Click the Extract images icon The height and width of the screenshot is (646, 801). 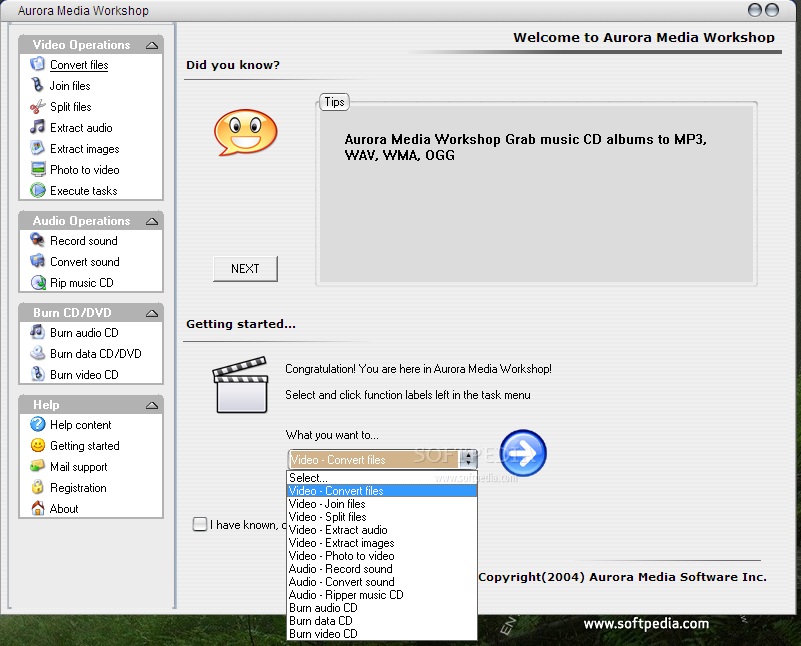point(37,148)
